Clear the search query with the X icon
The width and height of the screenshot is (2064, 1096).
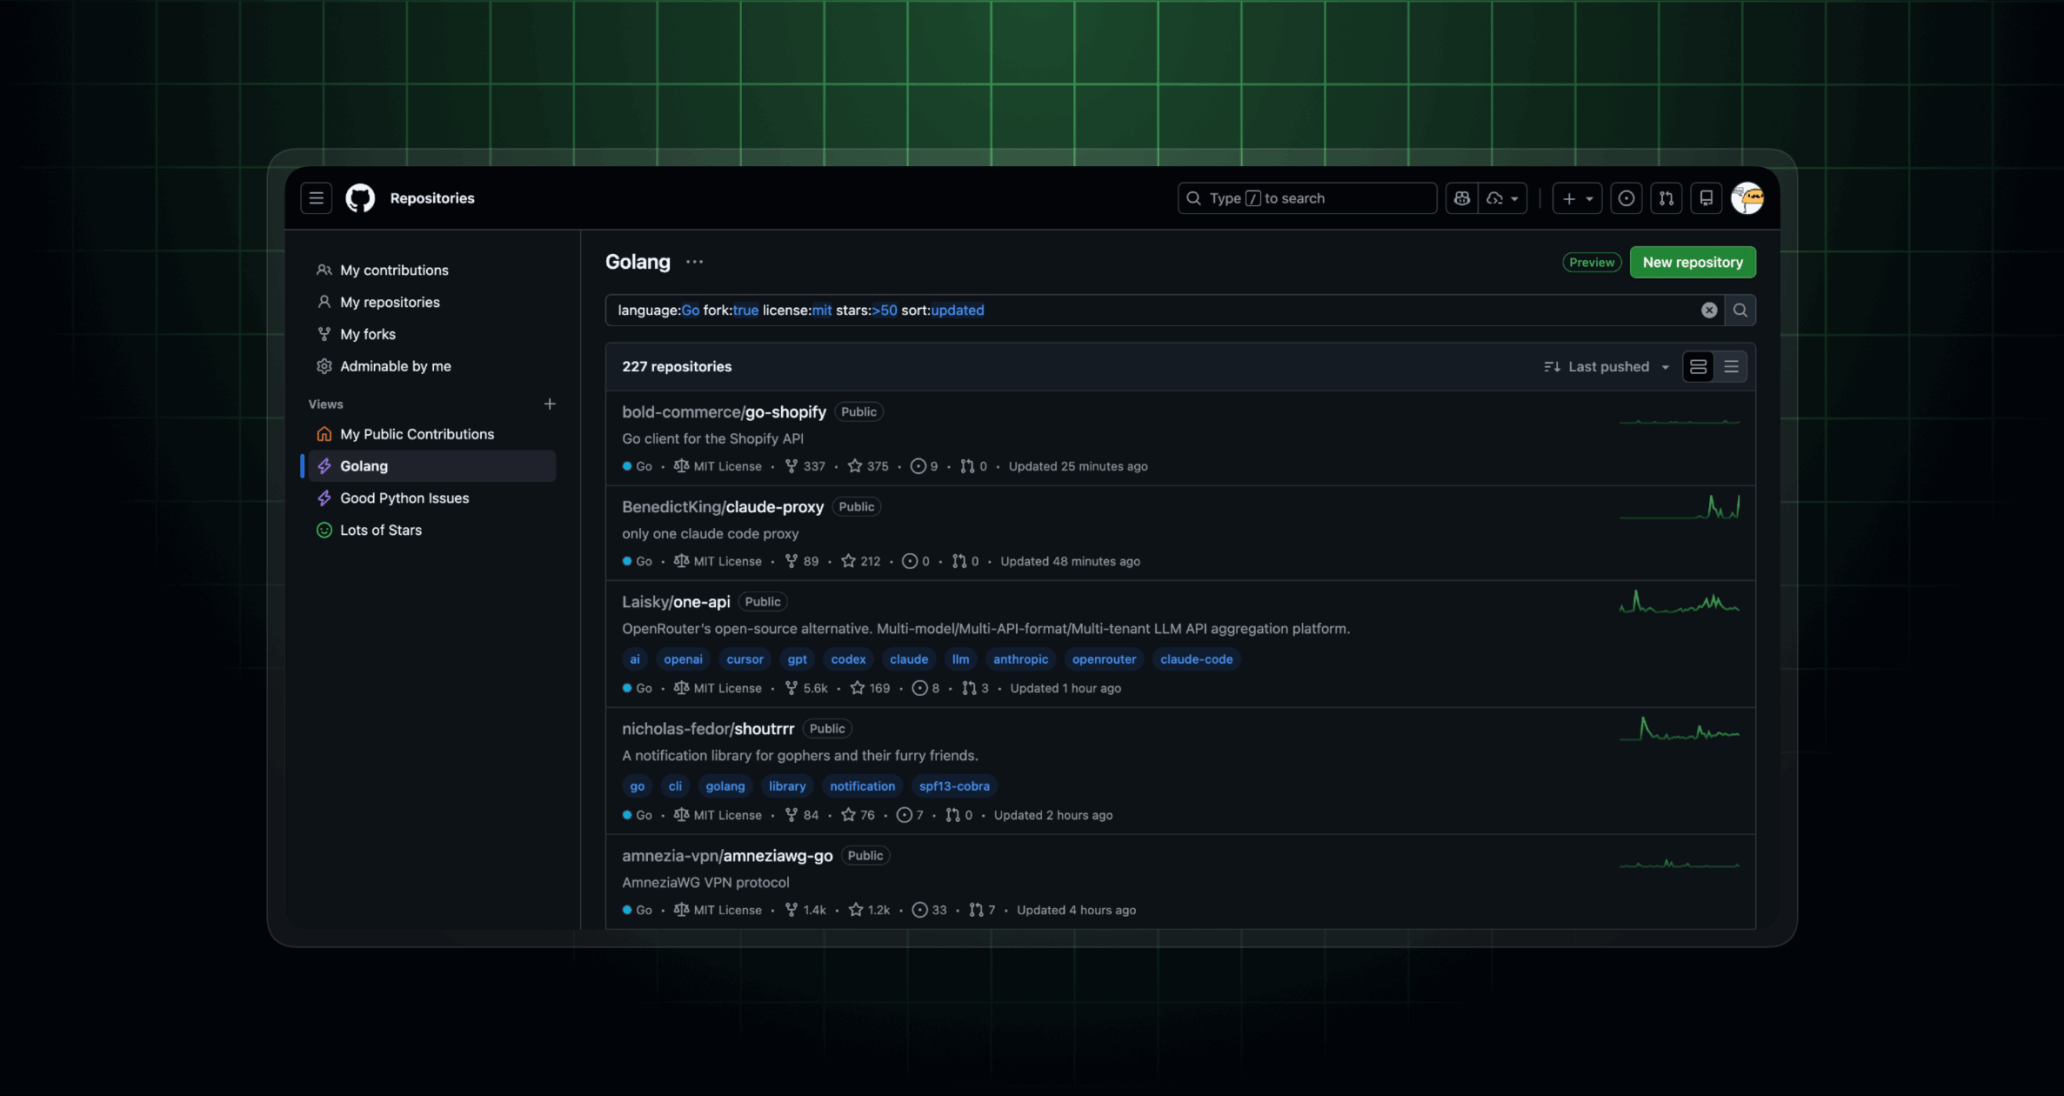pyautogui.click(x=1708, y=310)
